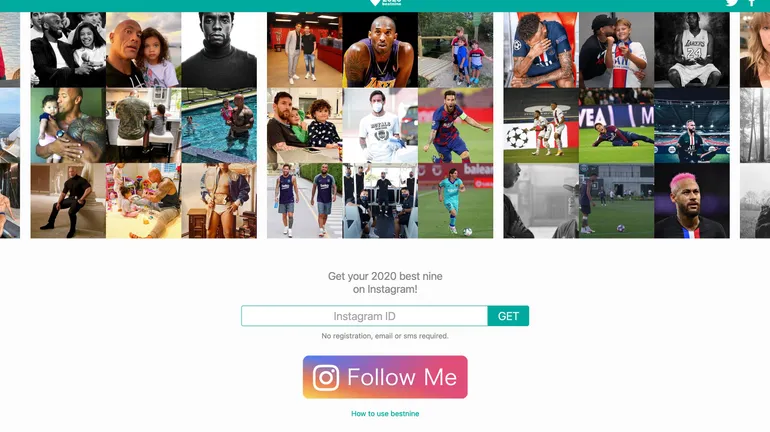Click the Champions League ball photo

(x=541, y=125)
